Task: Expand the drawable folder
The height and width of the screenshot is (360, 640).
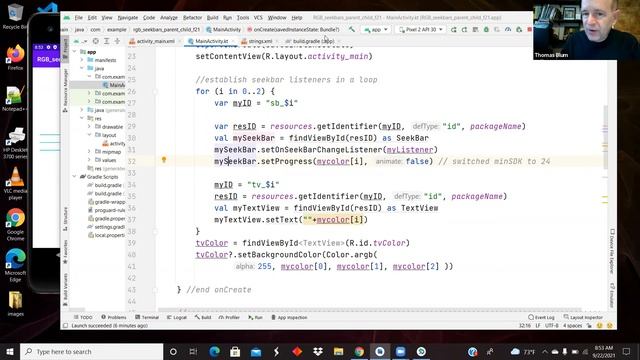Action: (x=89, y=127)
